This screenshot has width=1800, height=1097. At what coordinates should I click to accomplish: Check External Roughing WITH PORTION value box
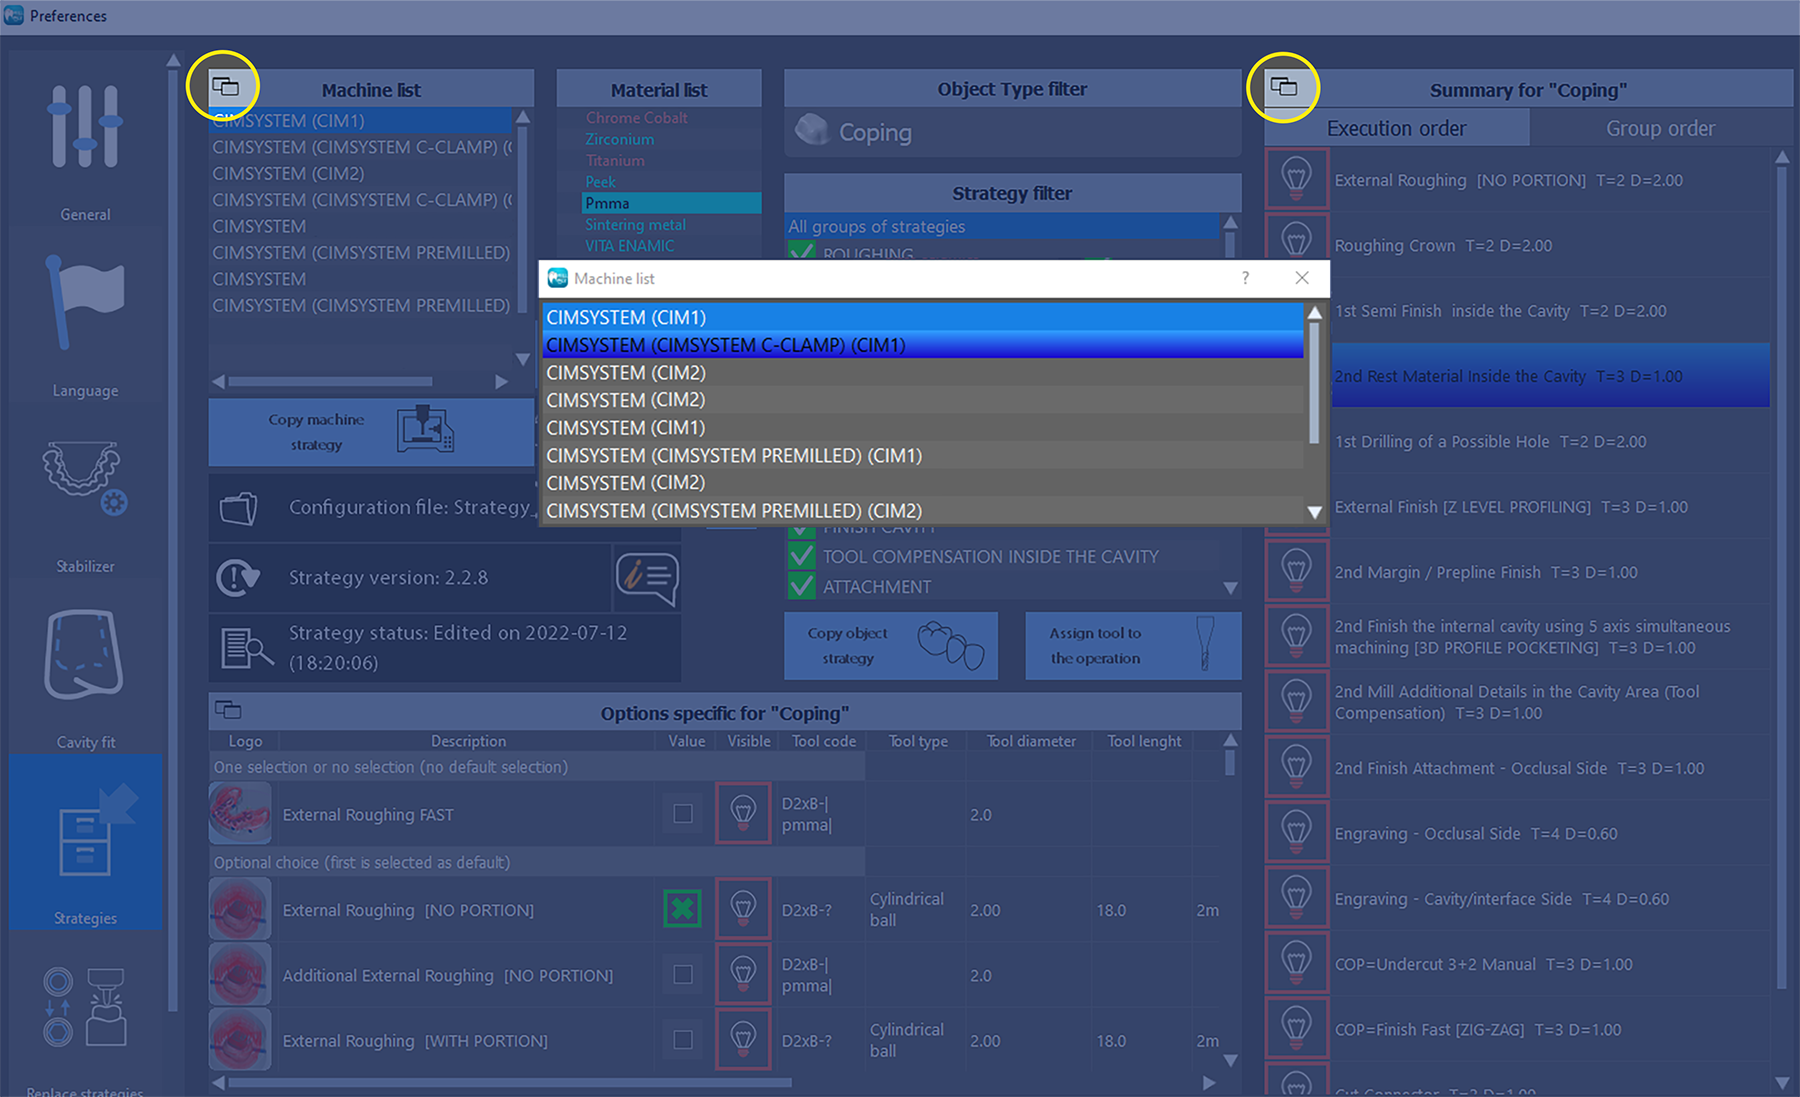click(x=683, y=1040)
